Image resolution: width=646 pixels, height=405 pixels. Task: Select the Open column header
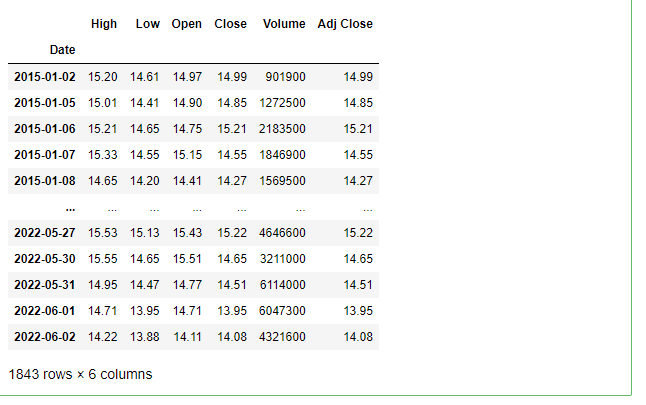point(187,23)
